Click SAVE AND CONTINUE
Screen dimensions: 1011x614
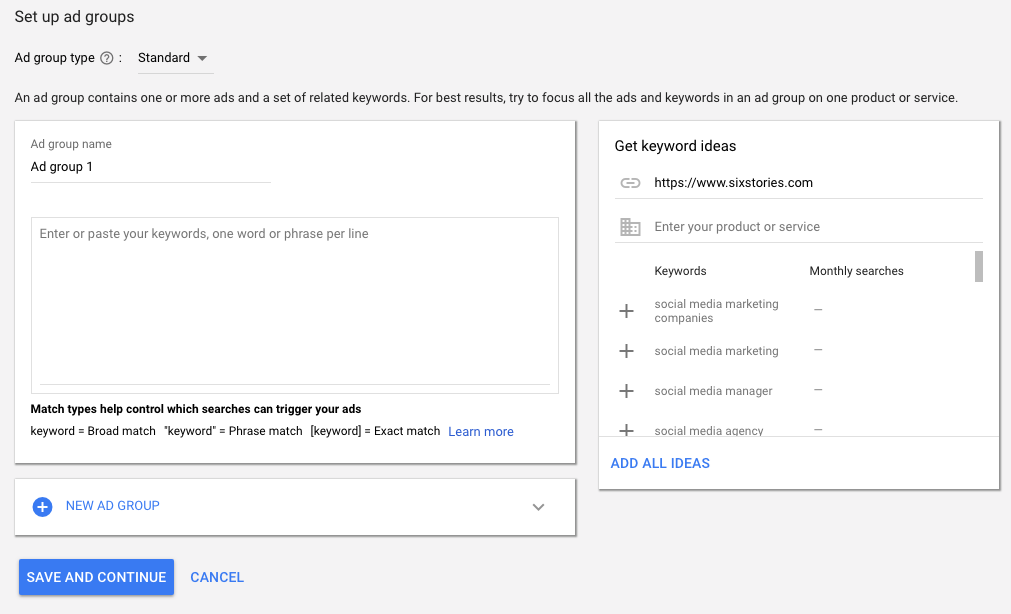95,577
